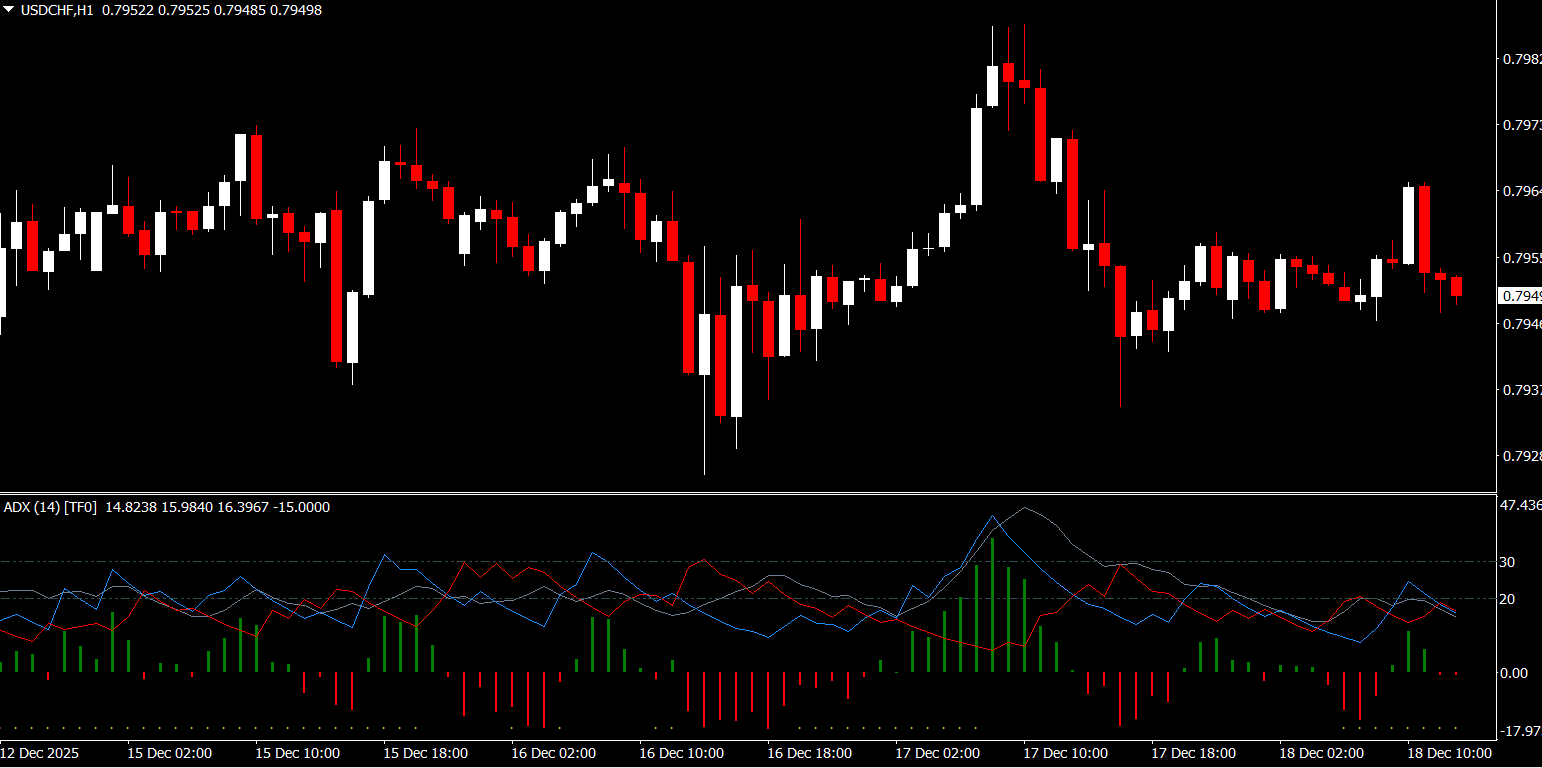Click the 47.436 scale value of ADX pane
This screenshot has height=768, width=1542.
pyautogui.click(x=1520, y=506)
